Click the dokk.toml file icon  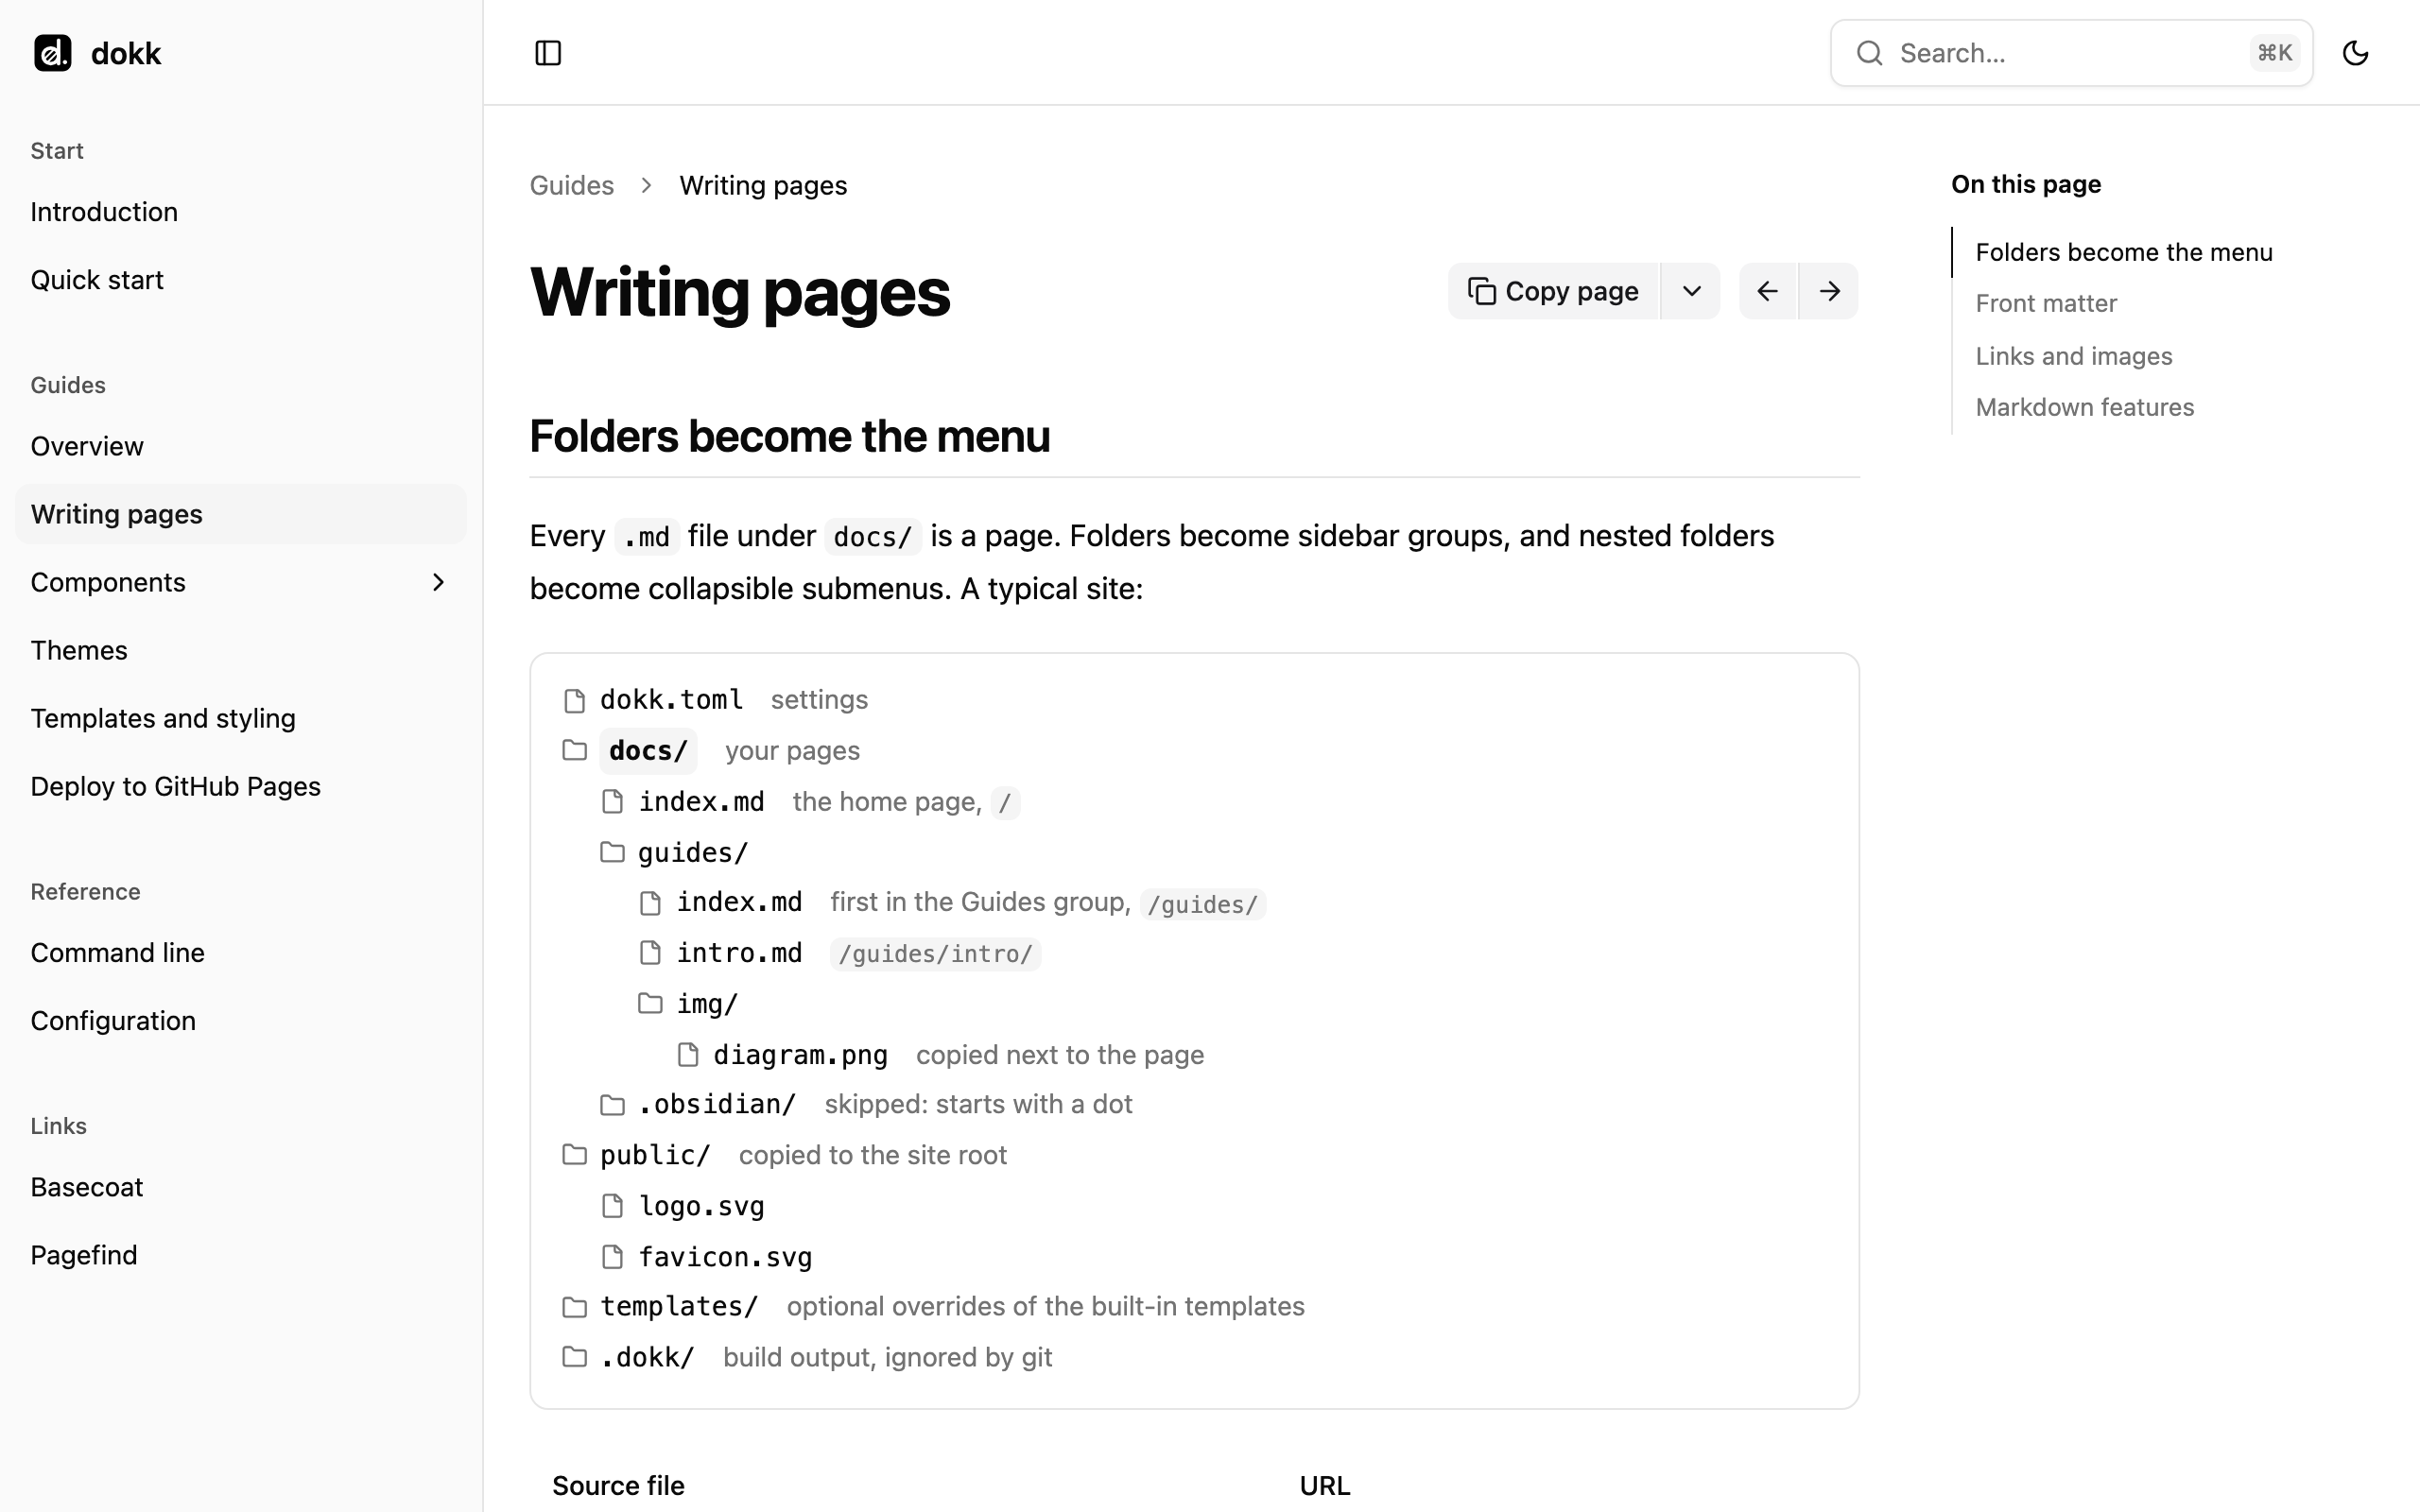click(x=574, y=700)
